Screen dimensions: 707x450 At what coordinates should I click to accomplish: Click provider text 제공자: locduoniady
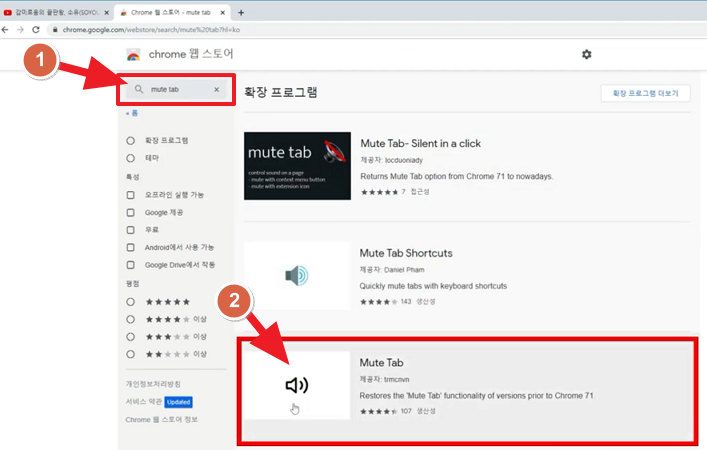[x=391, y=160]
